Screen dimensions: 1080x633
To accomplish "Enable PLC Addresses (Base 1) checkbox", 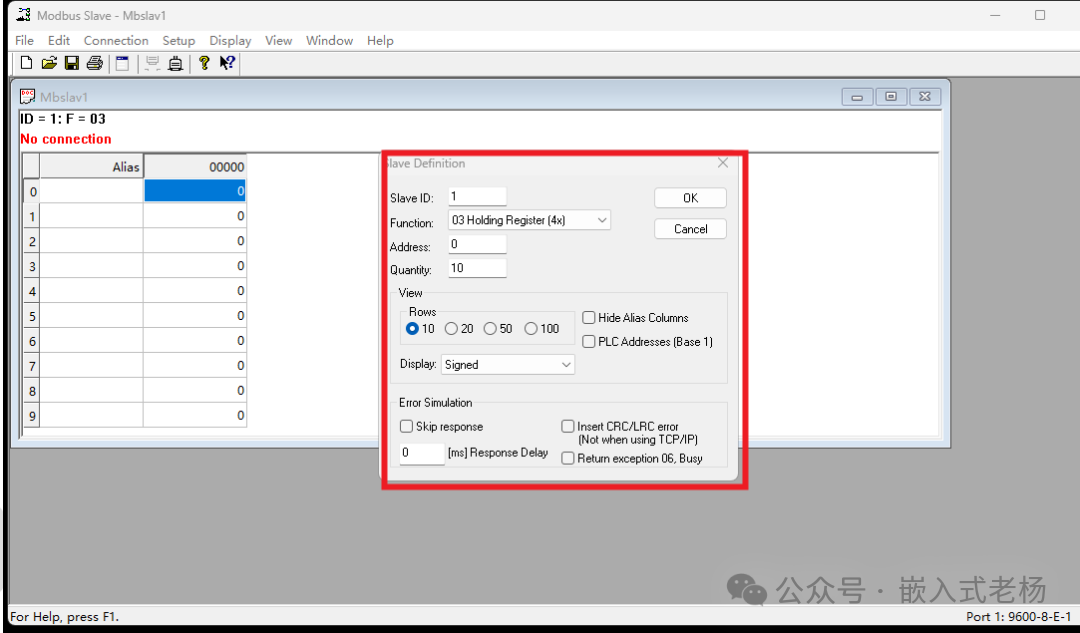I will (589, 342).
